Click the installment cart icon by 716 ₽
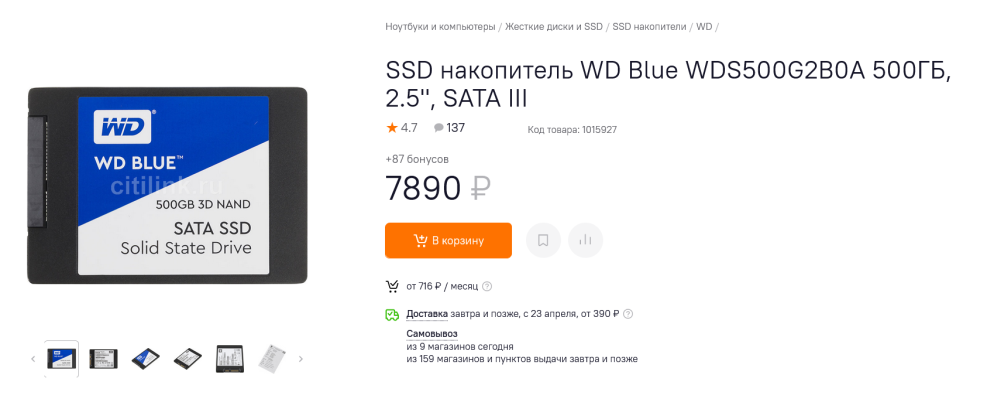The height and width of the screenshot is (409, 987). (x=392, y=287)
